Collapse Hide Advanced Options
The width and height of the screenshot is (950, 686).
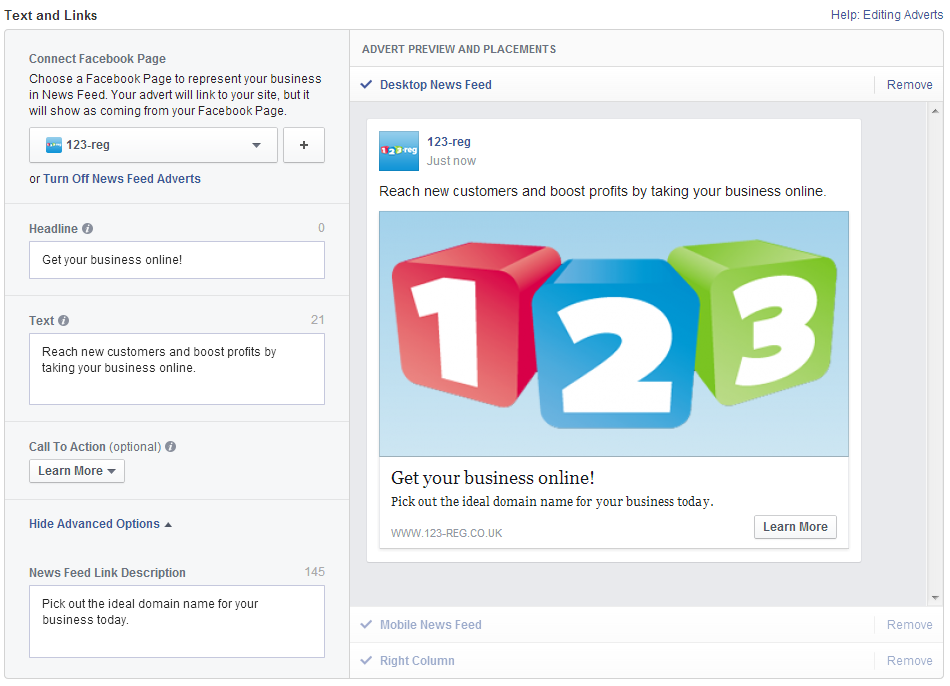pyautogui.click(x=101, y=524)
